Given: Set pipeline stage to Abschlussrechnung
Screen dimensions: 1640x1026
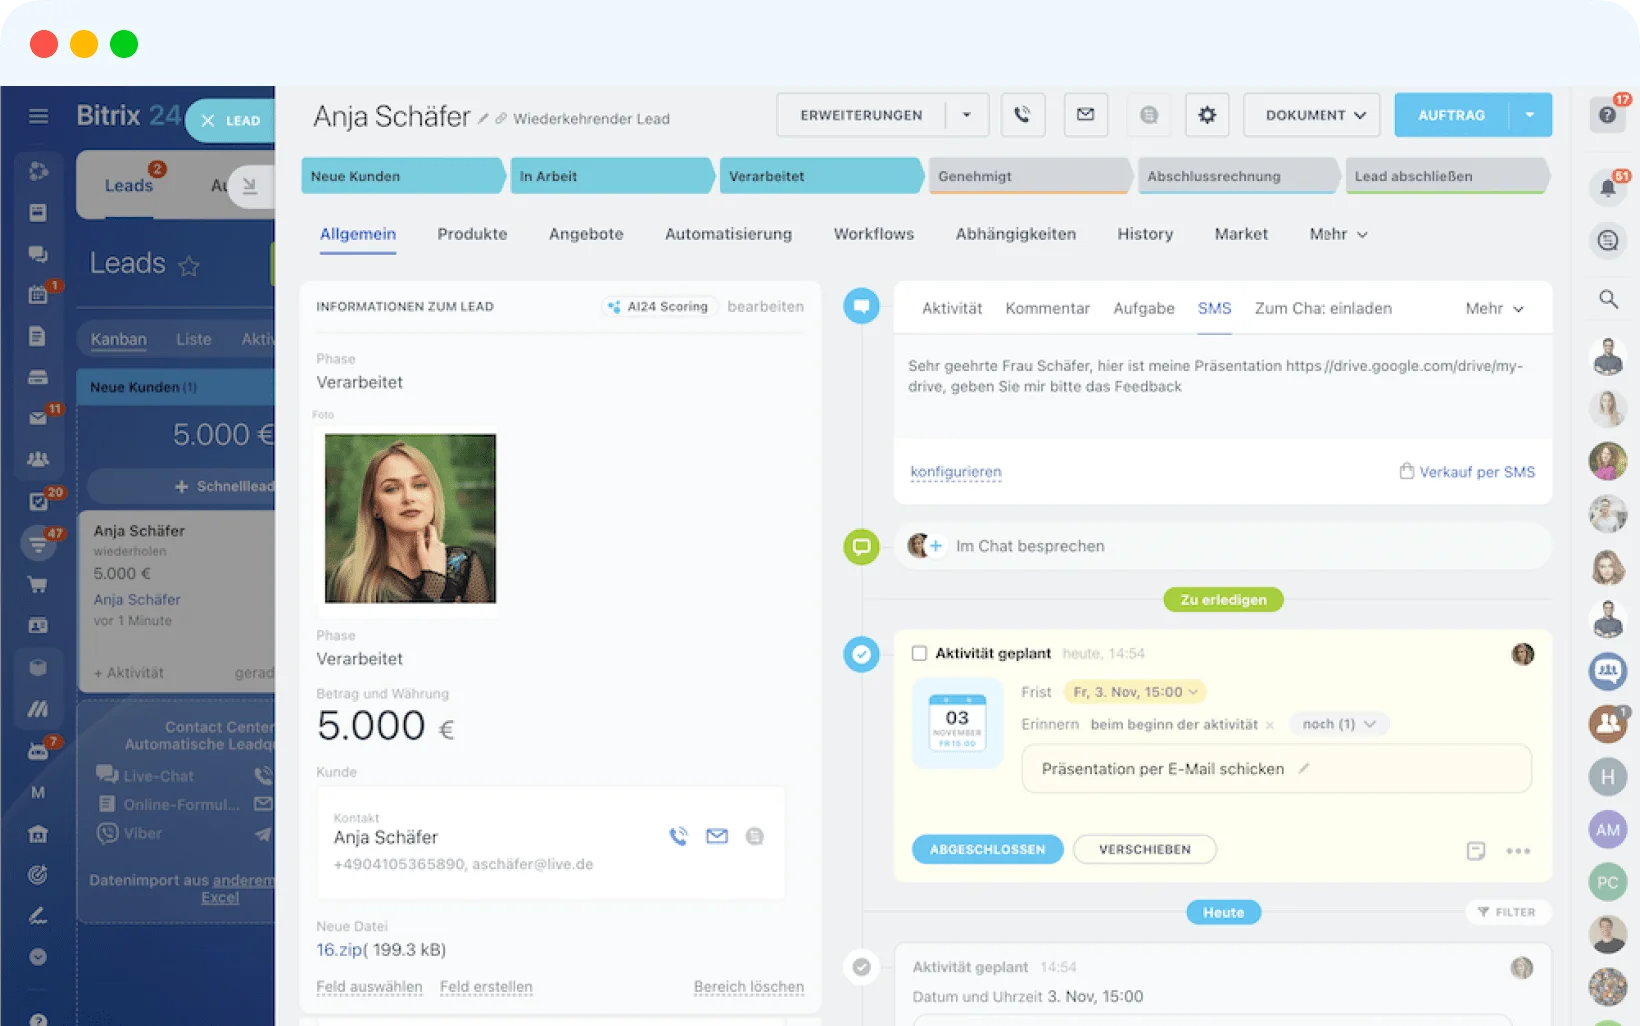Looking at the screenshot, I should pyautogui.click(x=1237, y=176).
